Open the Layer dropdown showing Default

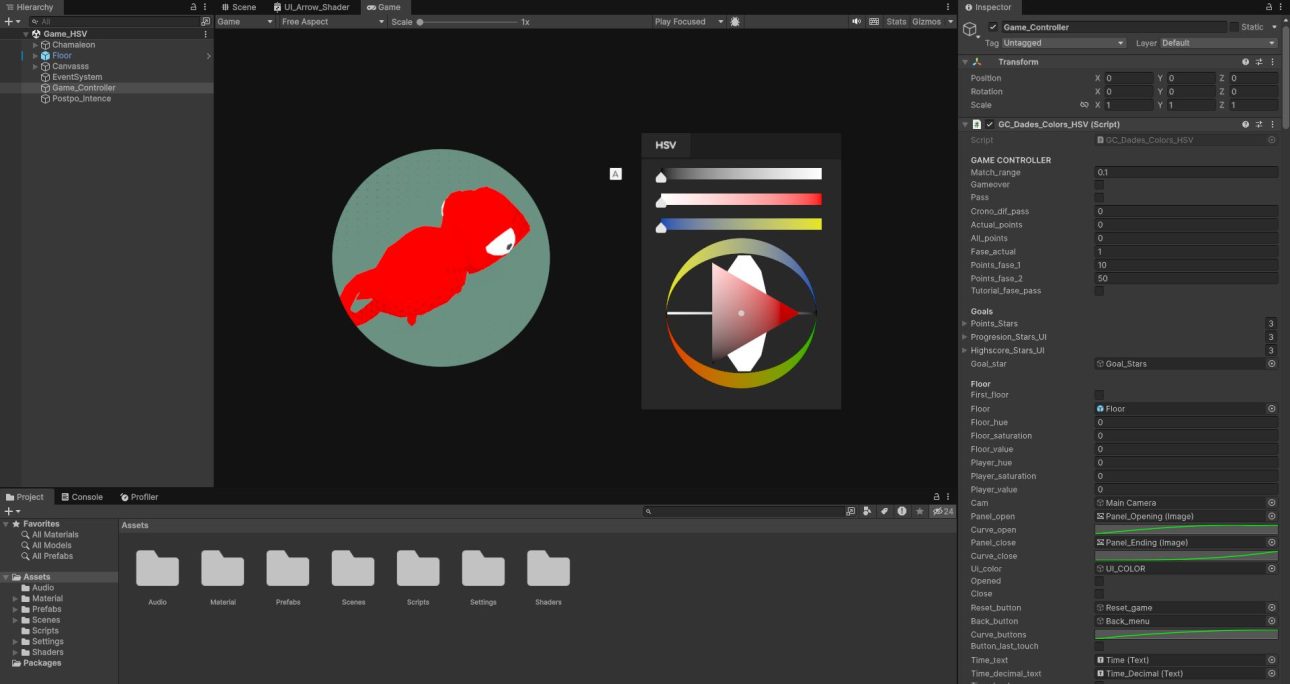1218,43
